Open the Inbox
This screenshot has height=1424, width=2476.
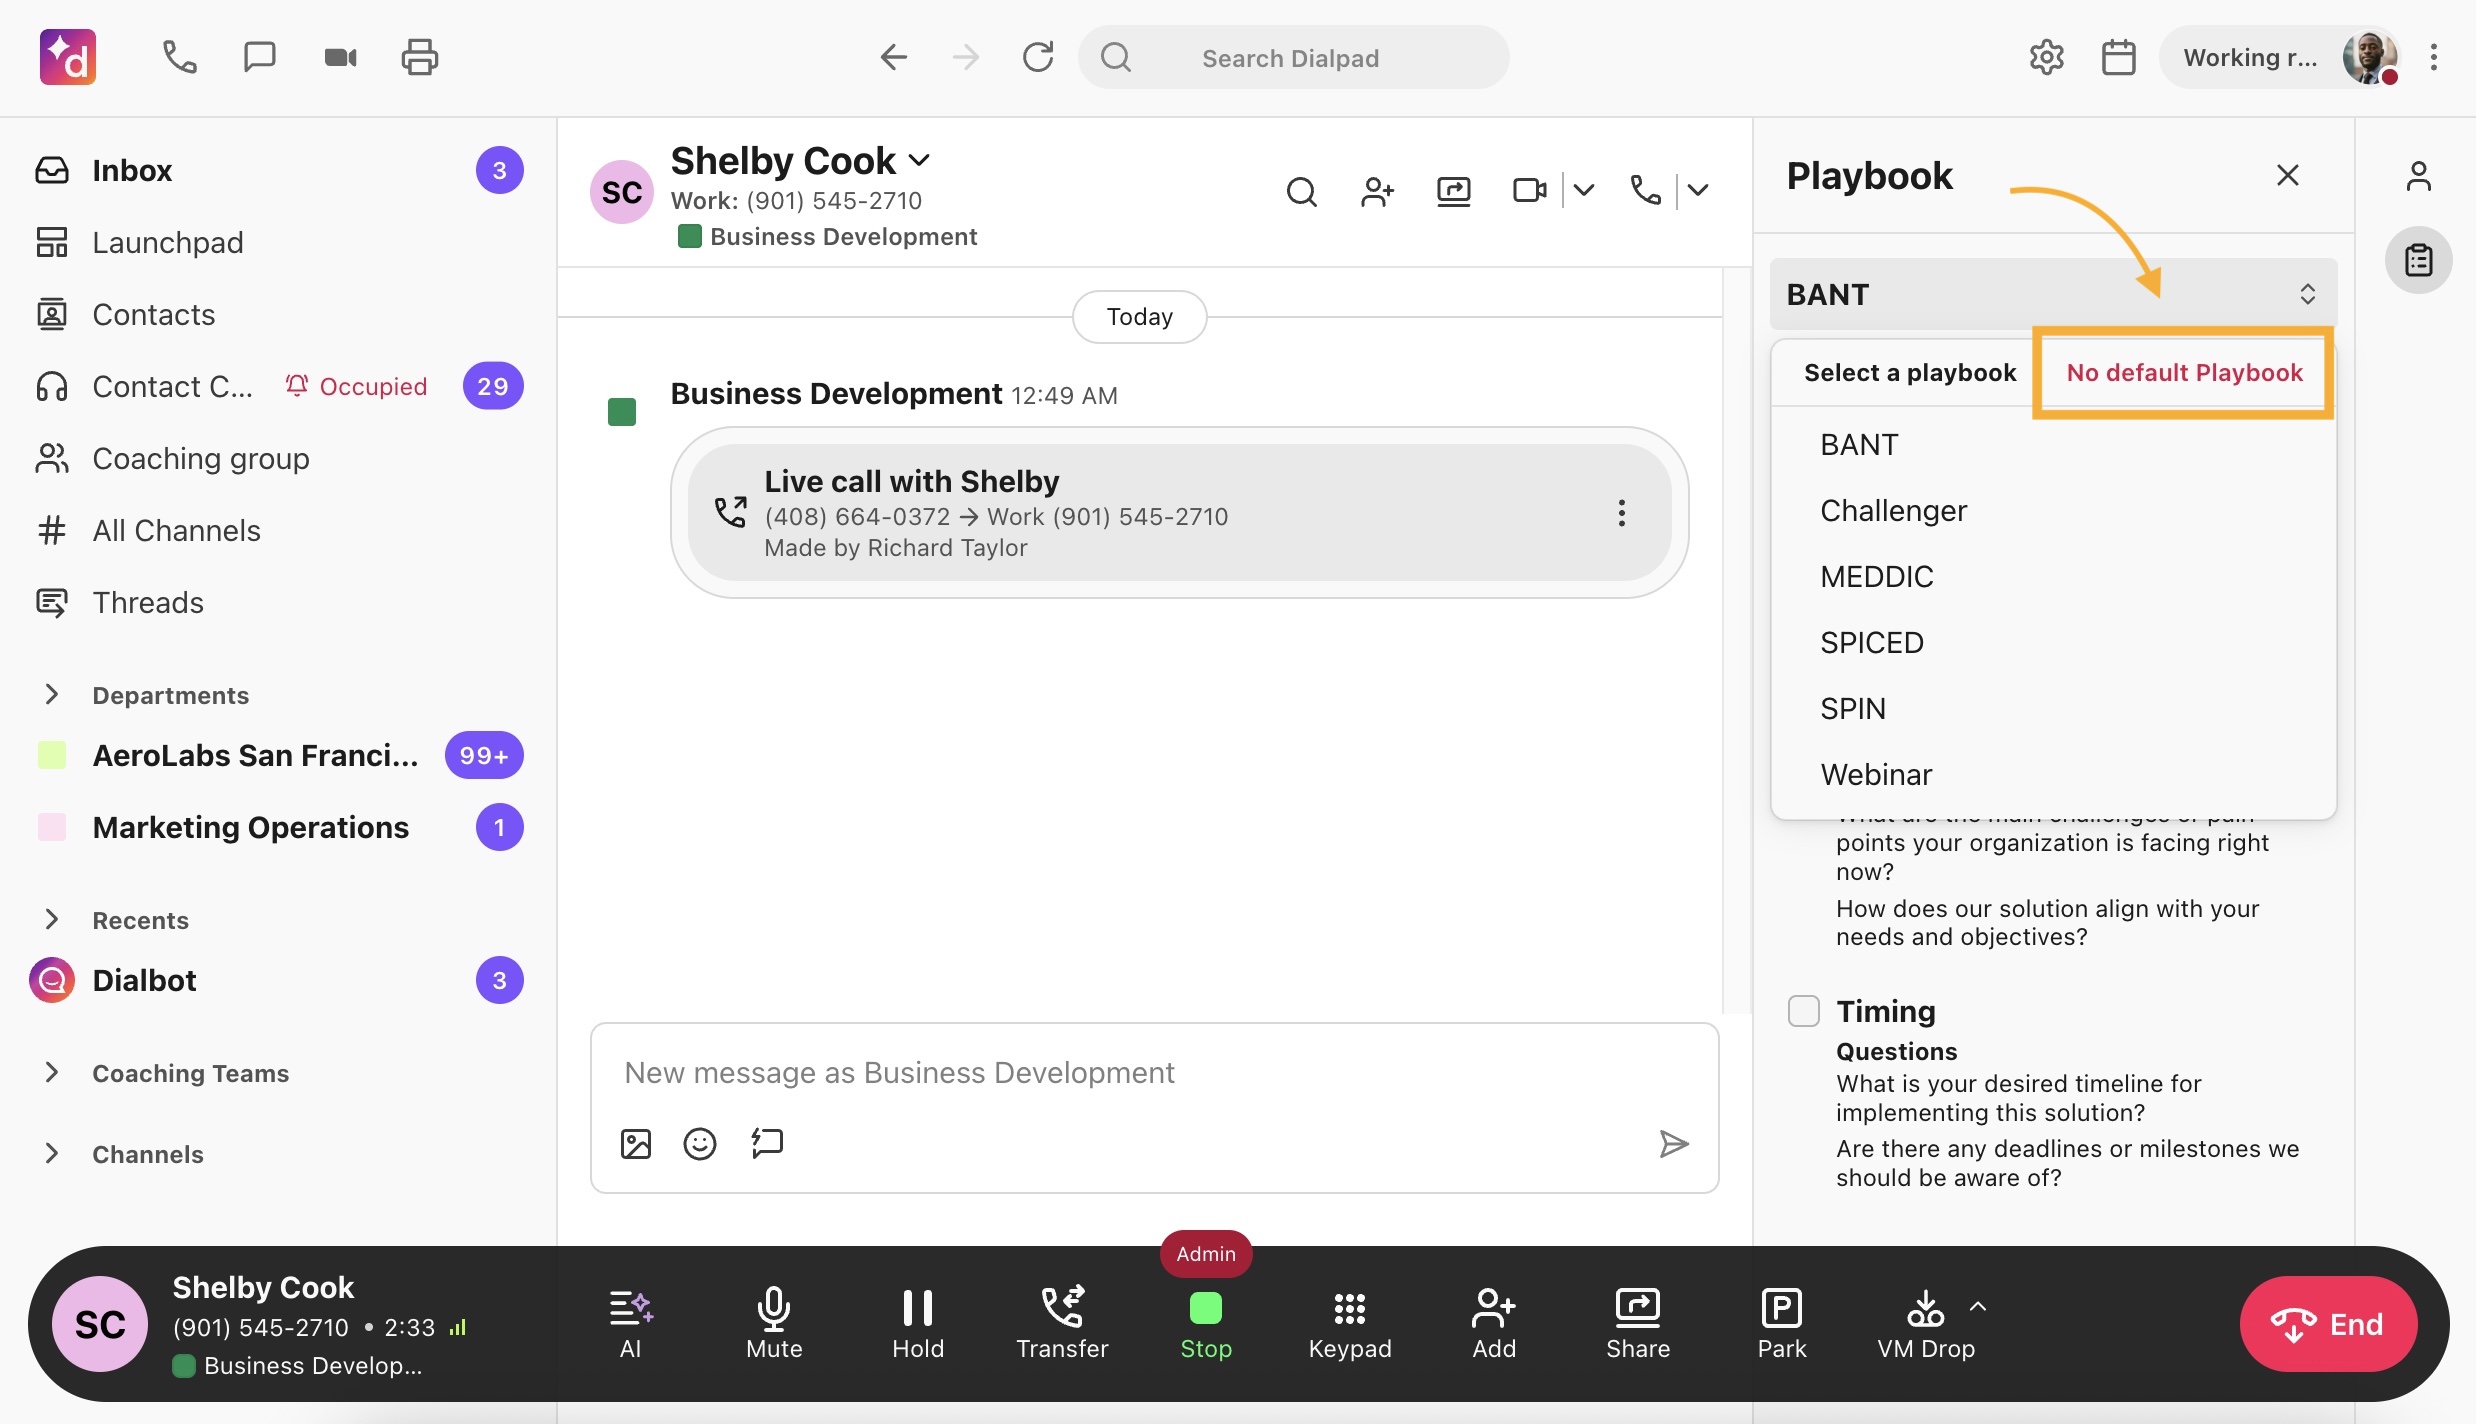click(278, 170)
